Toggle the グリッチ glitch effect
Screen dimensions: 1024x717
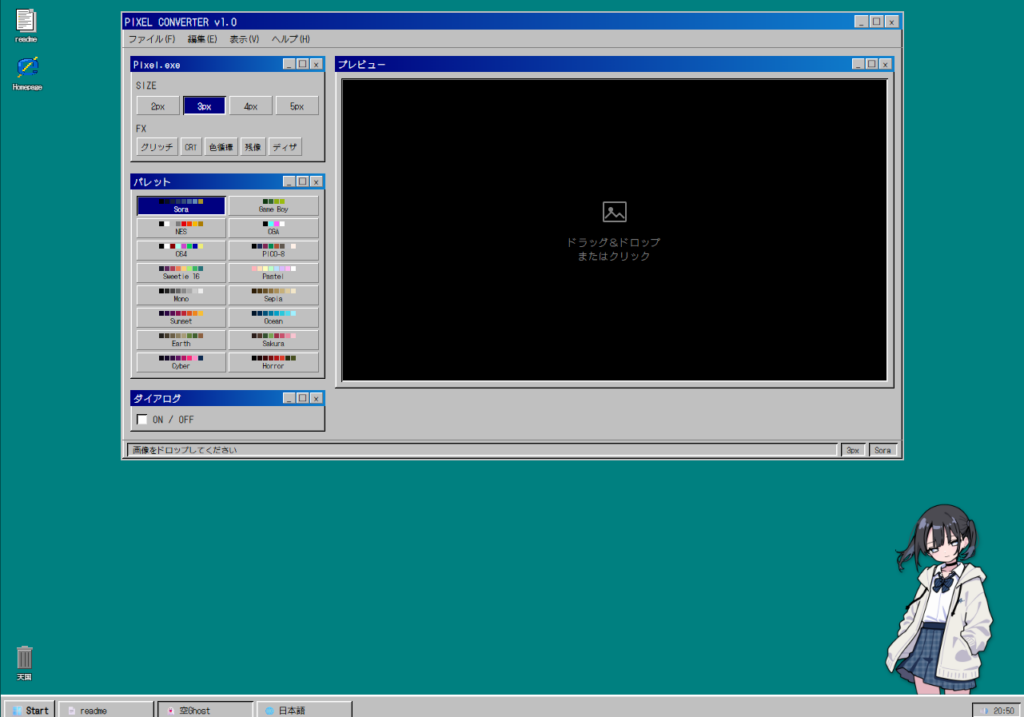click(157, 147)
